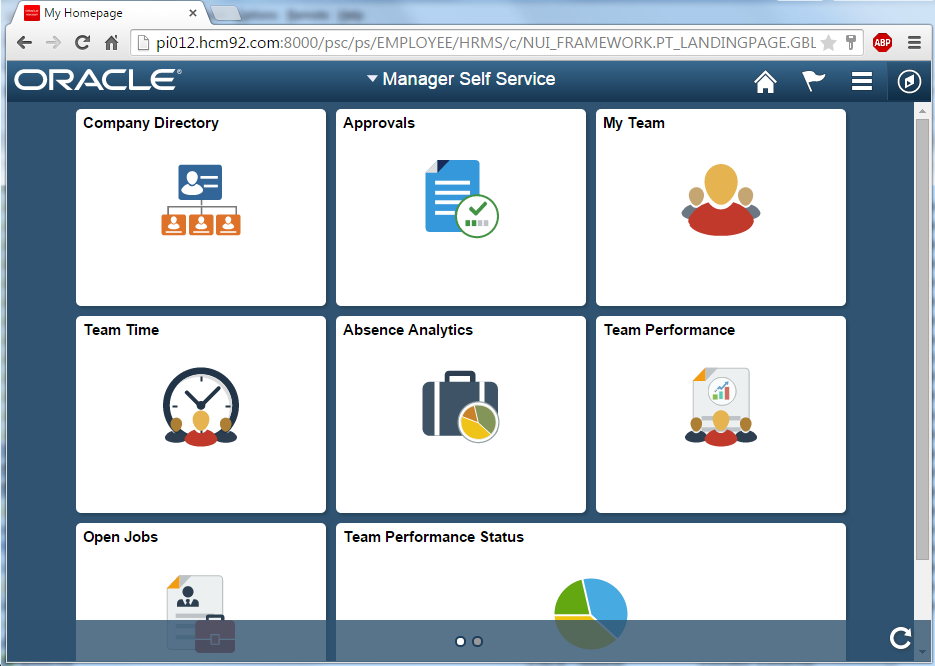Viewport: 935px width, 666px height.
Task: Open the NavBar compass menu
Action: click(x=909, y=81)
